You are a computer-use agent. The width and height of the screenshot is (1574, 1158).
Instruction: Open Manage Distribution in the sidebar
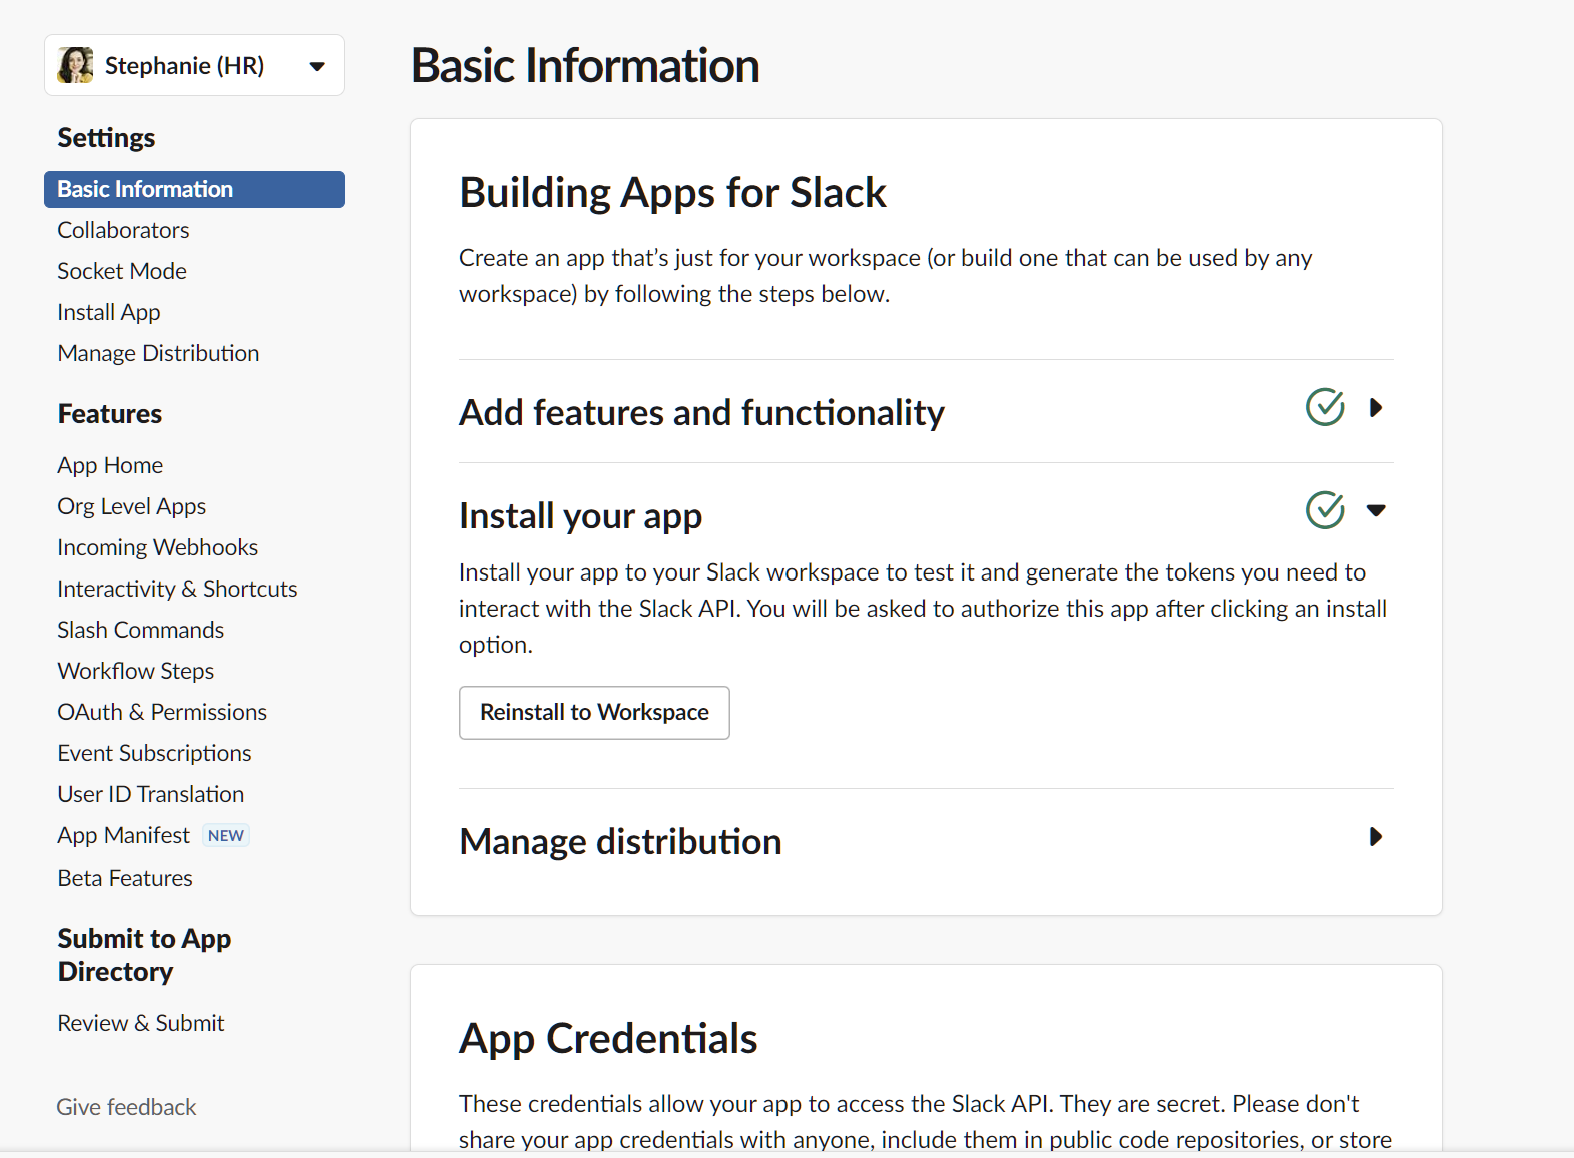pyautogui.click(x=158, y=353)
